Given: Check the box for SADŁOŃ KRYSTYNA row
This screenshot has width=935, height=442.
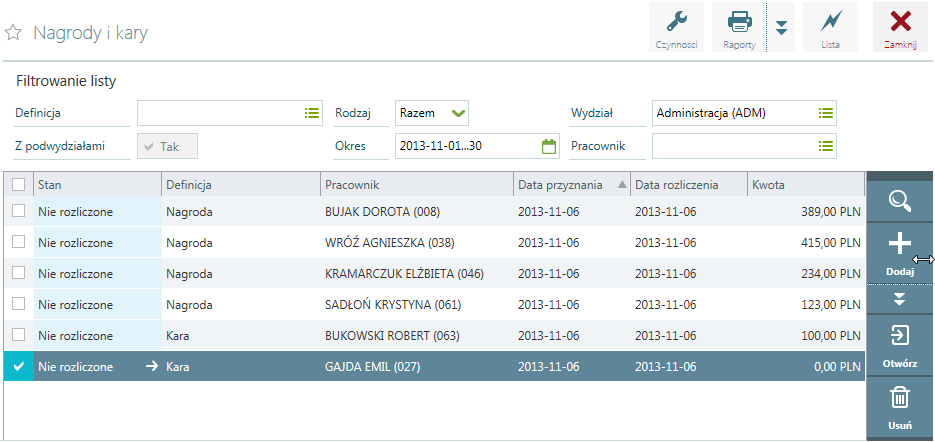Looking at the screenshot, I should click(x=18, y=304).
